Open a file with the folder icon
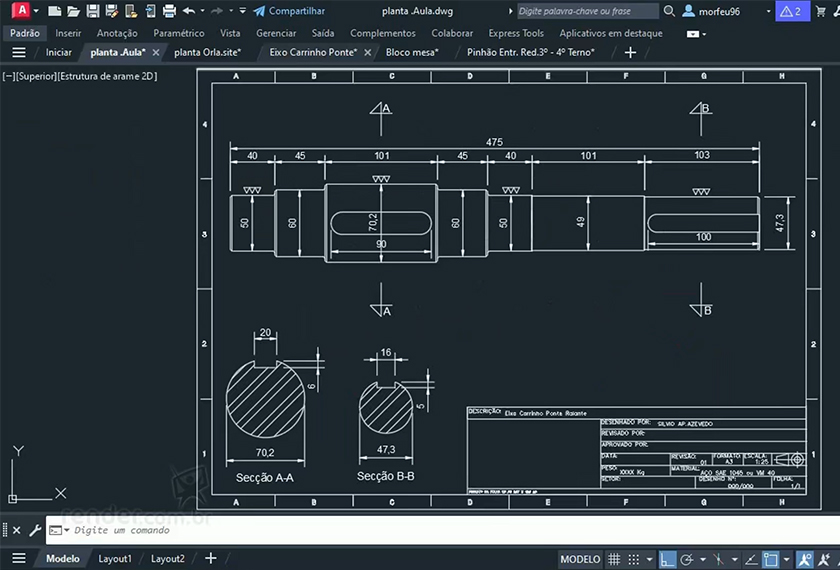Screen dimensions: 840x570 pos(74,11)
